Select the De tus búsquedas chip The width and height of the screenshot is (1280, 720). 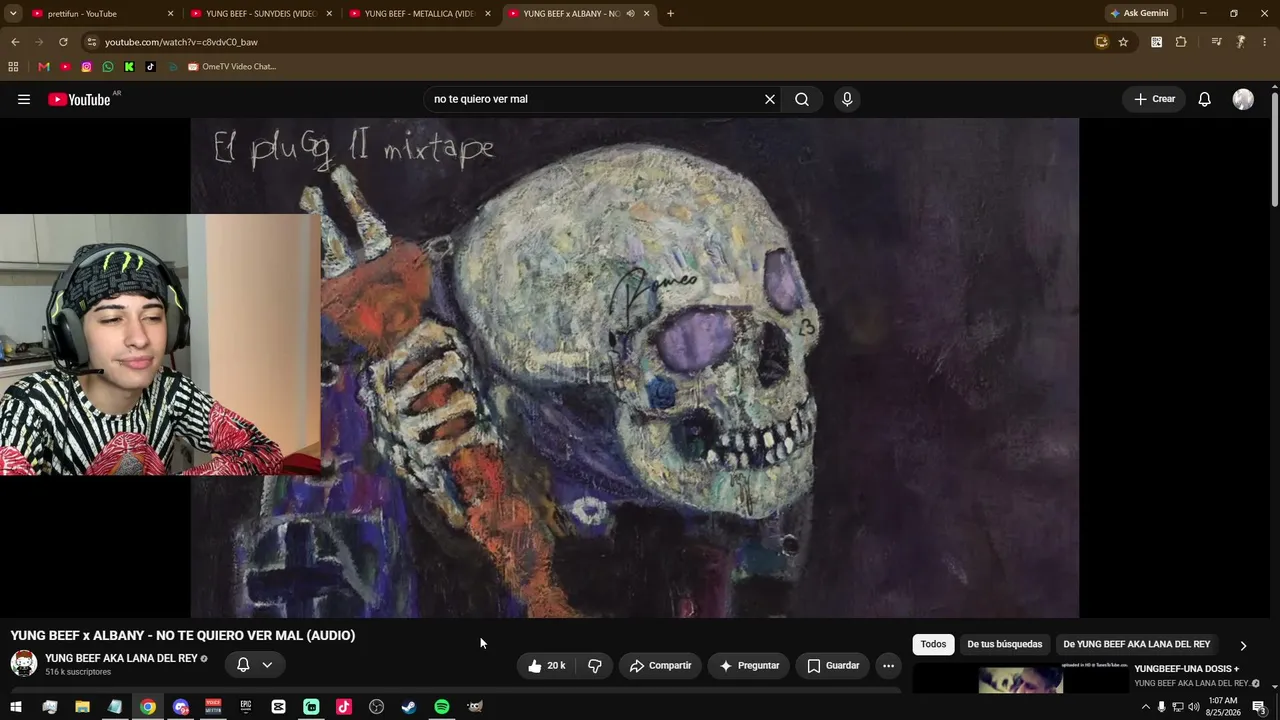click(1004, 644)
